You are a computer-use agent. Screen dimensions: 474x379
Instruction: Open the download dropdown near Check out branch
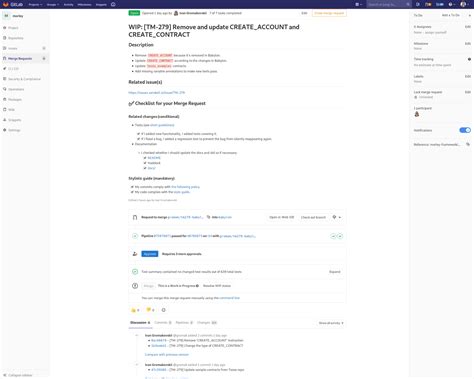click(337, 217)
